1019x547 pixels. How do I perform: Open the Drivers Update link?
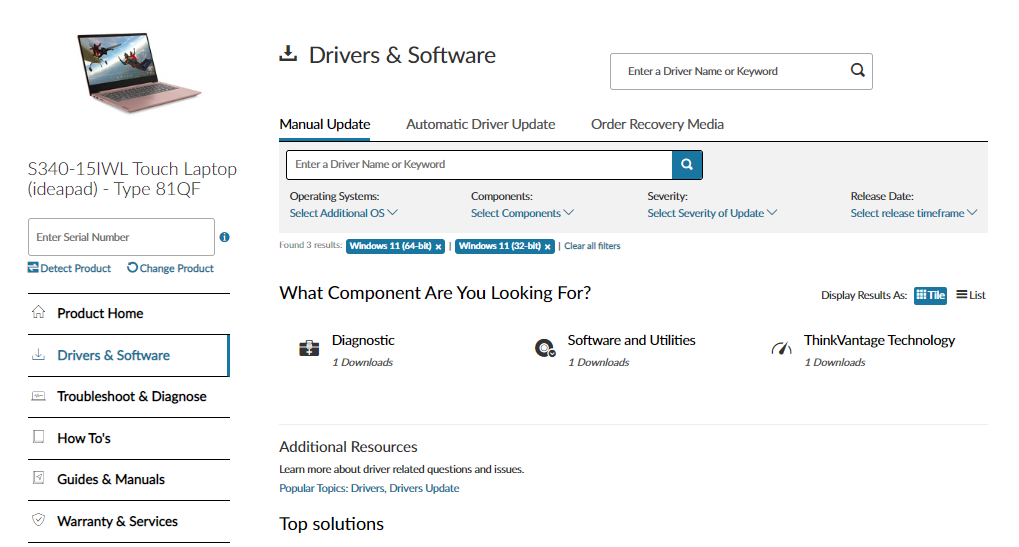pyautogui.click(x=424, y=488)
